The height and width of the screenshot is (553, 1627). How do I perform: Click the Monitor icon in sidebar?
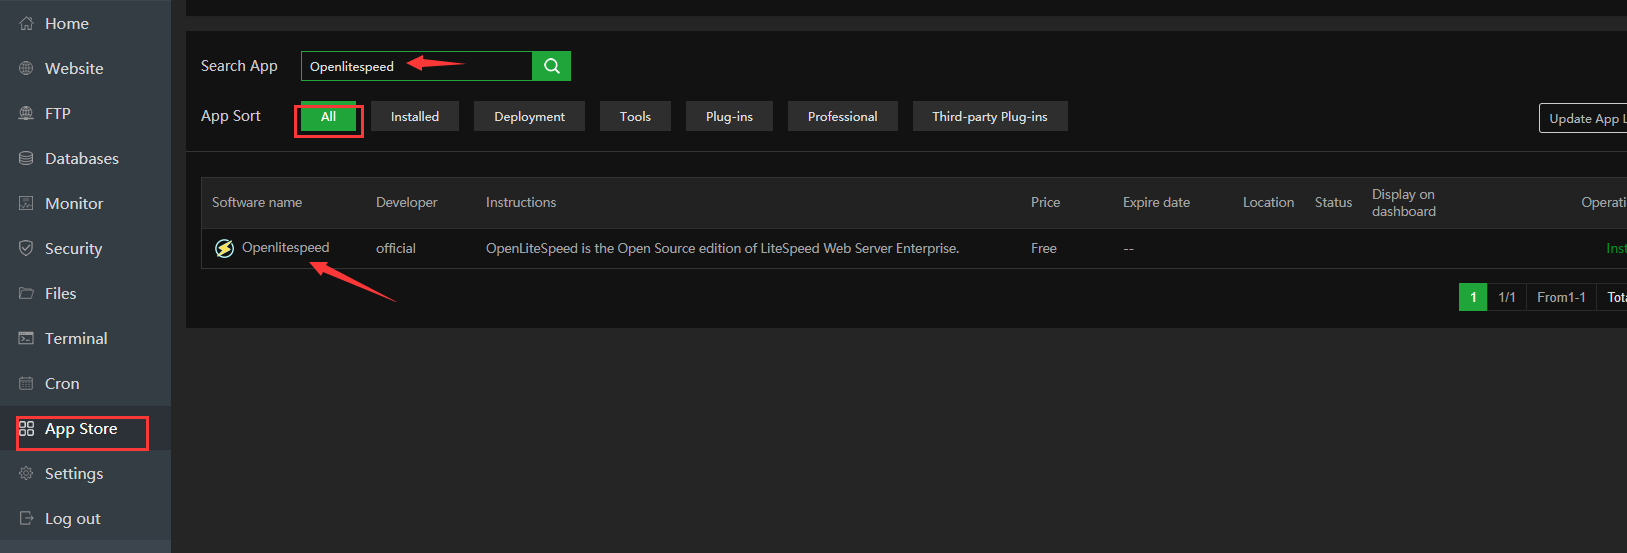click(x=26, y=203)
